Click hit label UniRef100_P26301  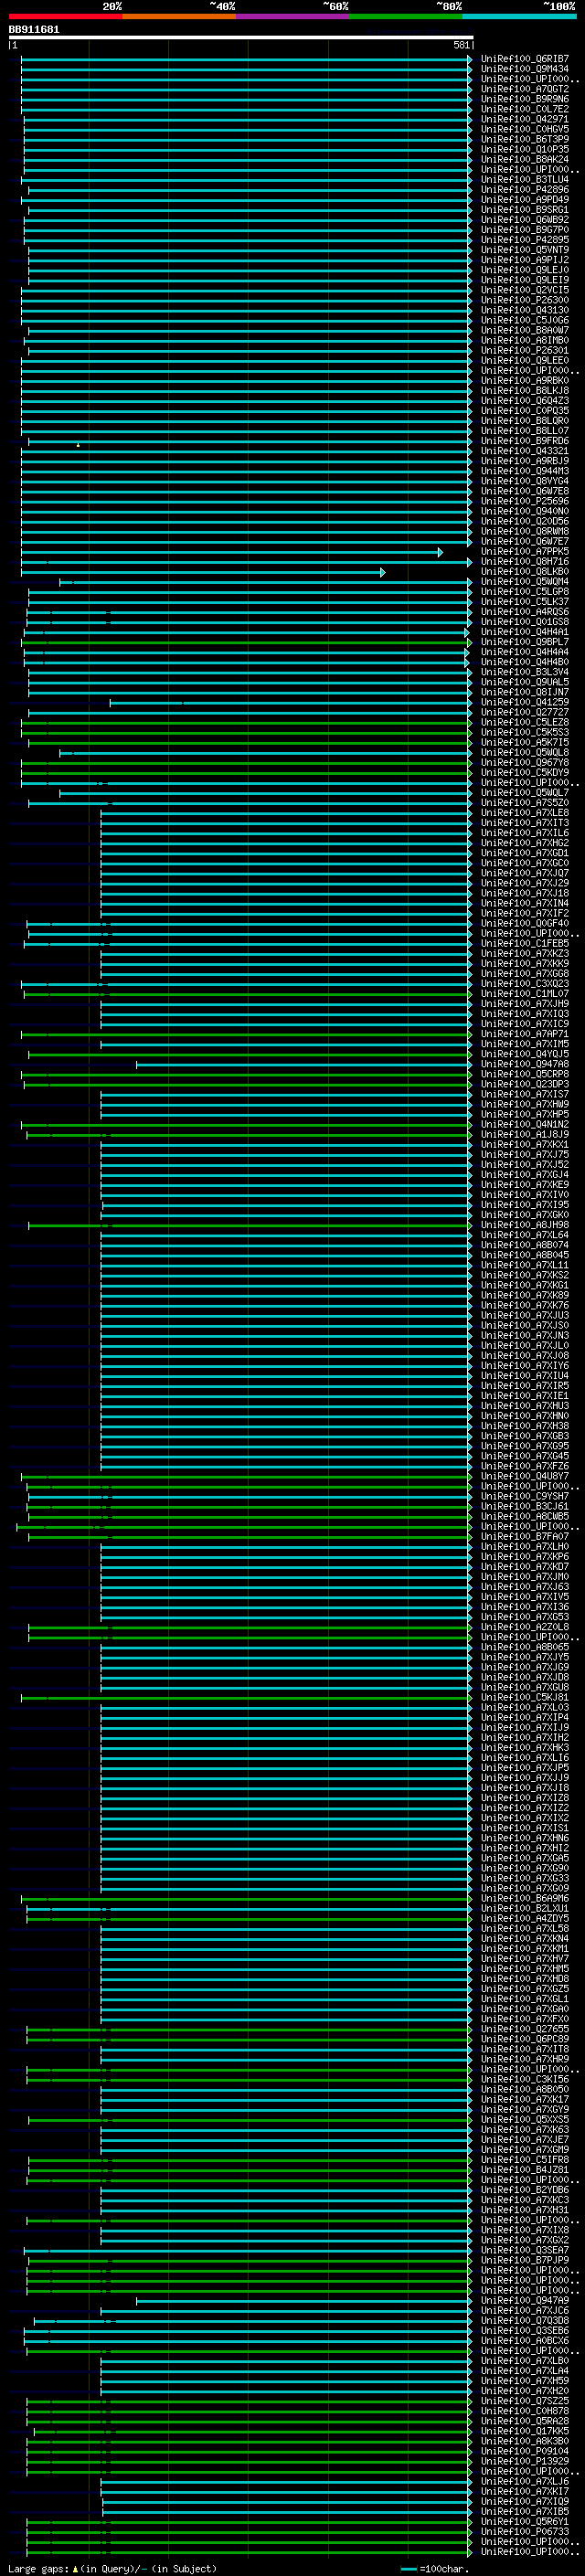[x=525, y=351]
